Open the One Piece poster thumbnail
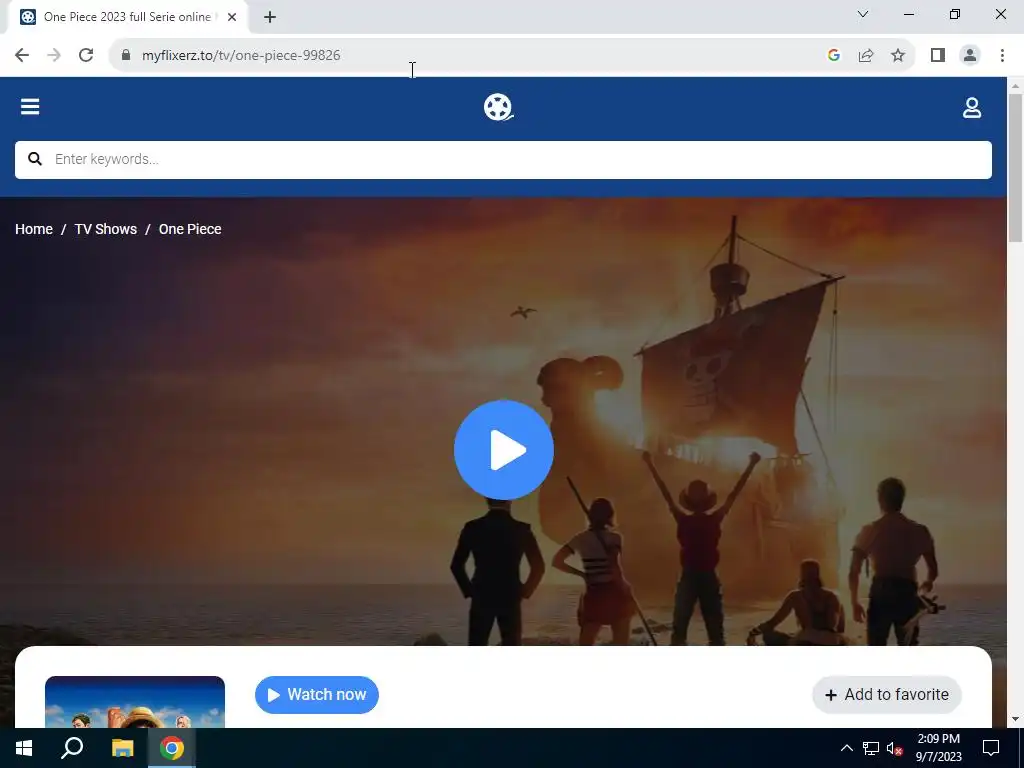This screenshot has height=768, width=1024. [135, 702]
